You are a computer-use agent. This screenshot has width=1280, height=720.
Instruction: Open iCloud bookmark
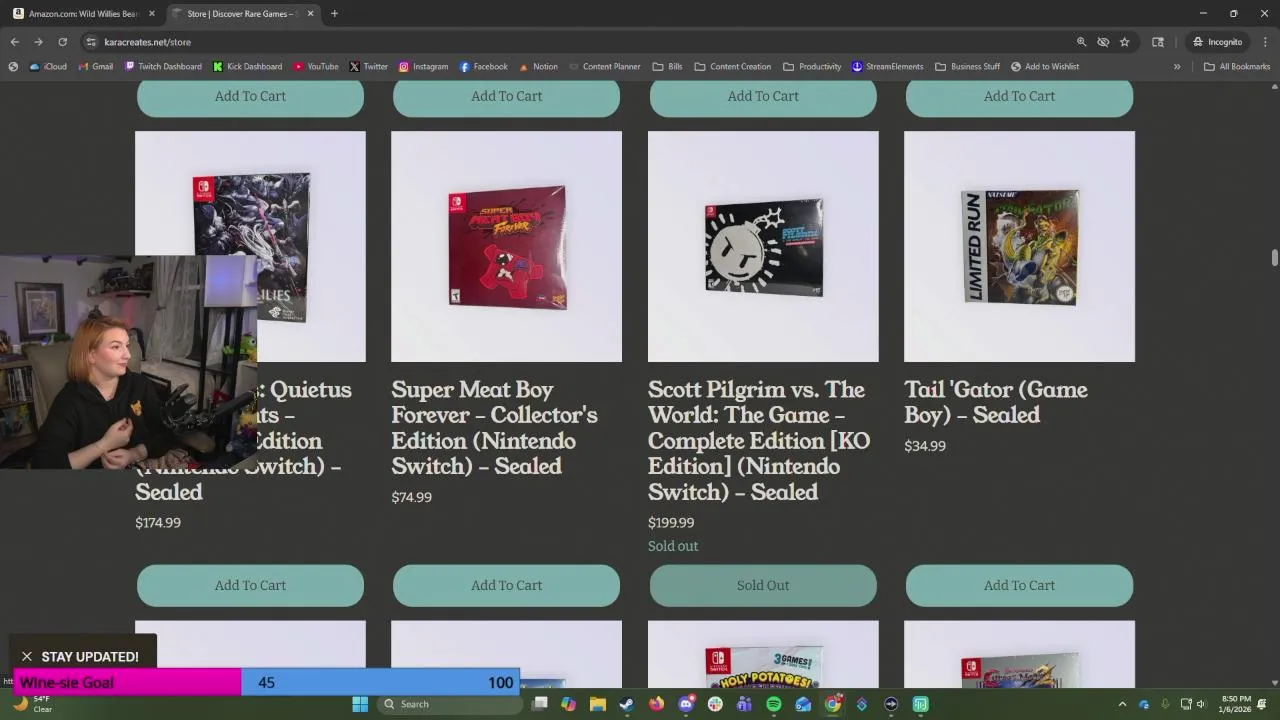[48, 67]
